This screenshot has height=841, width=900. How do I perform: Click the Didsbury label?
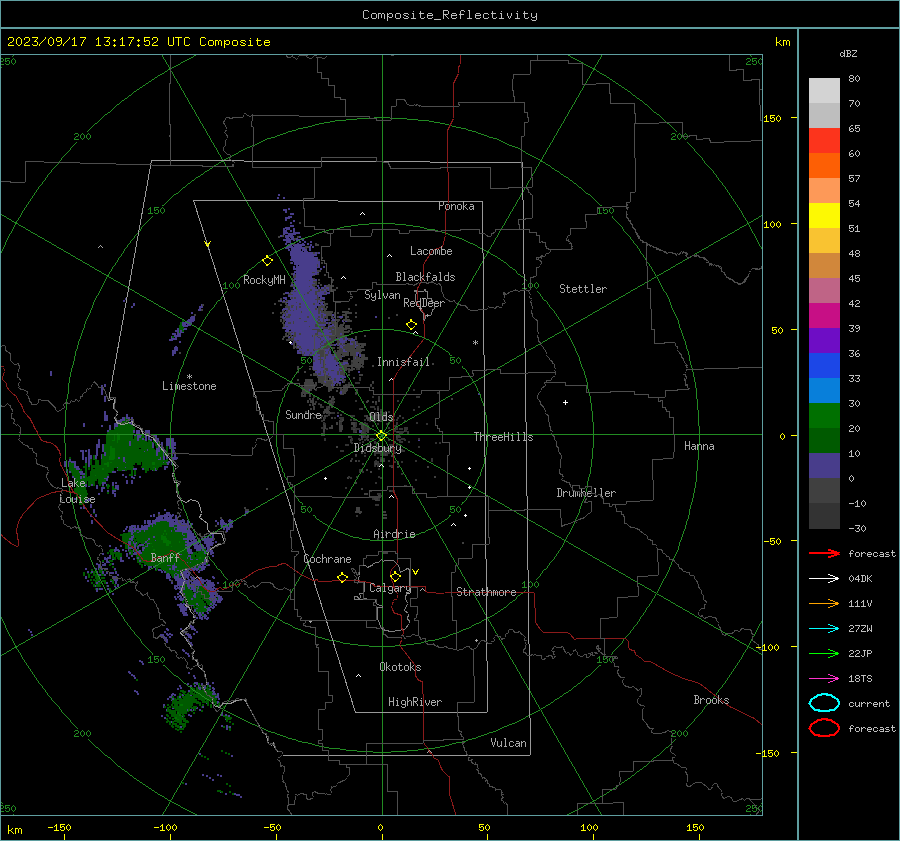coord(378,448)
